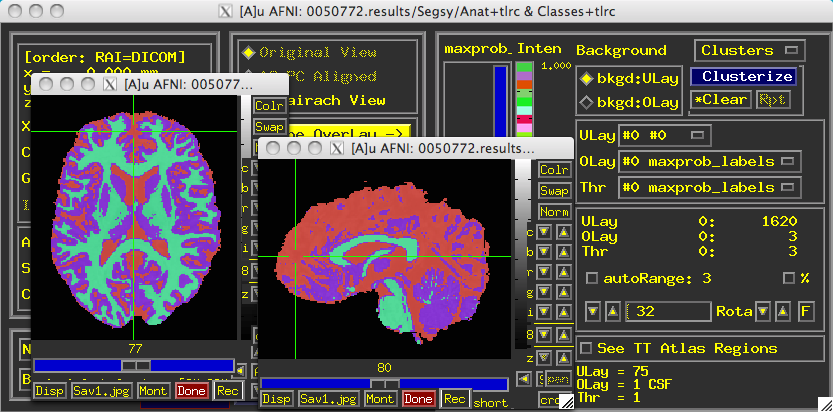Open Disp options in sagittal viewer
The width and height of the screenshot is (833, 412).
tap(277, 399)
